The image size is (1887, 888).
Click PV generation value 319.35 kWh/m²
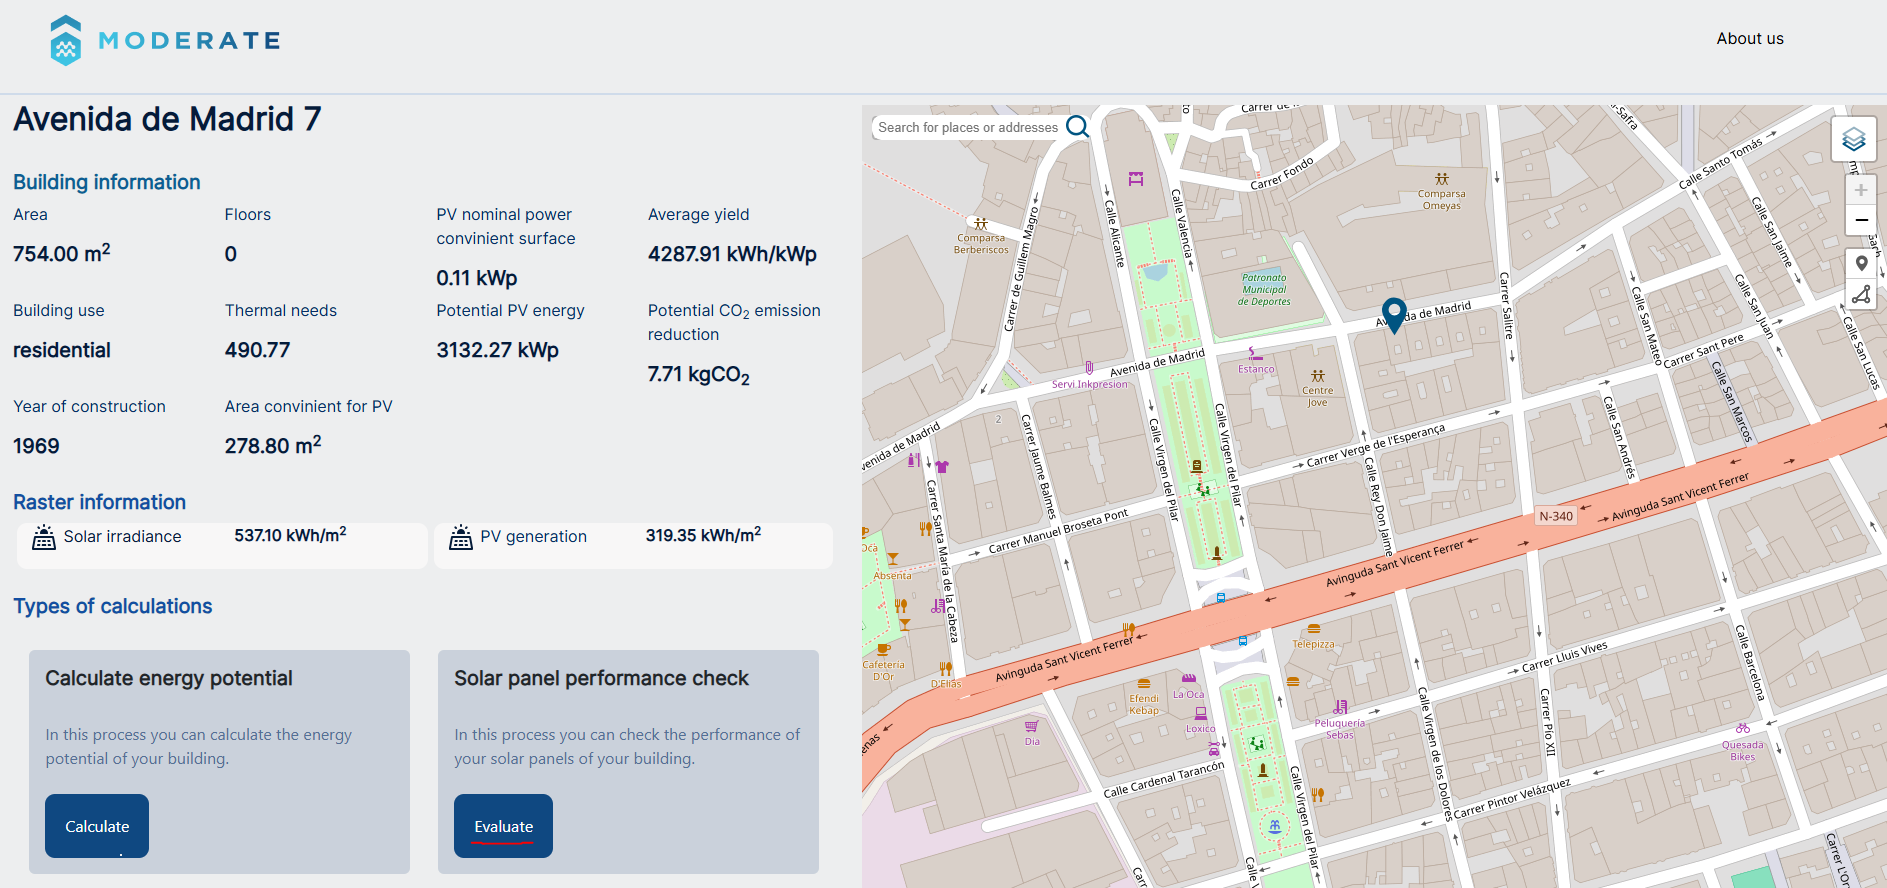(x=703, y=535)
